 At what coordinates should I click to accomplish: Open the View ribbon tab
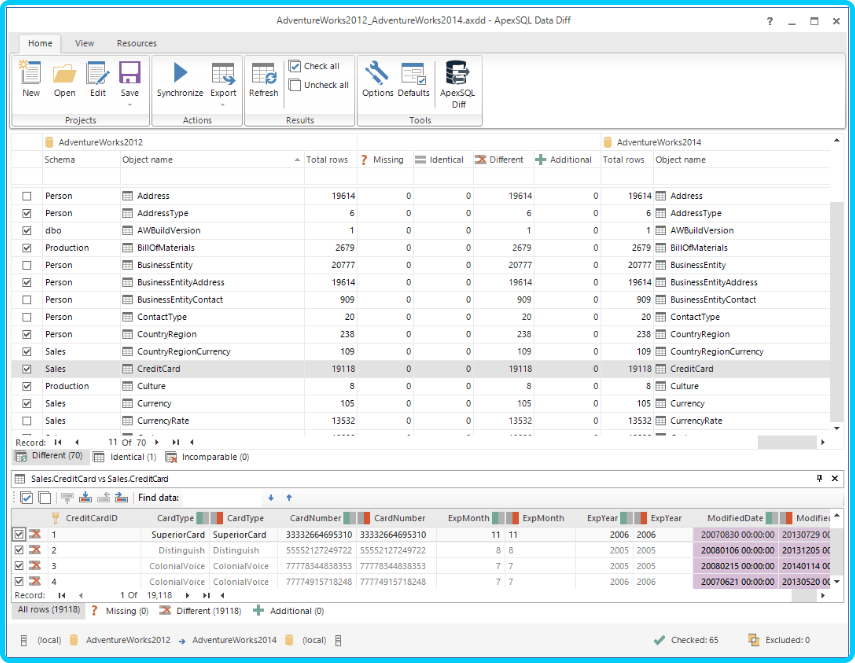coord(85,43)
